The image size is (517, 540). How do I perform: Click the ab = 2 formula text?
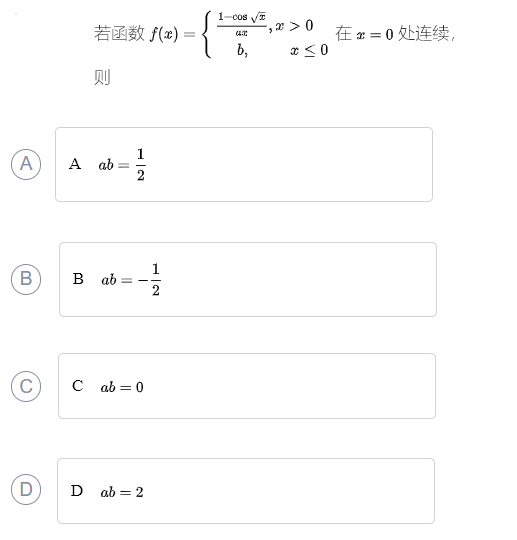pyautogui.click(x=122, y=492)
